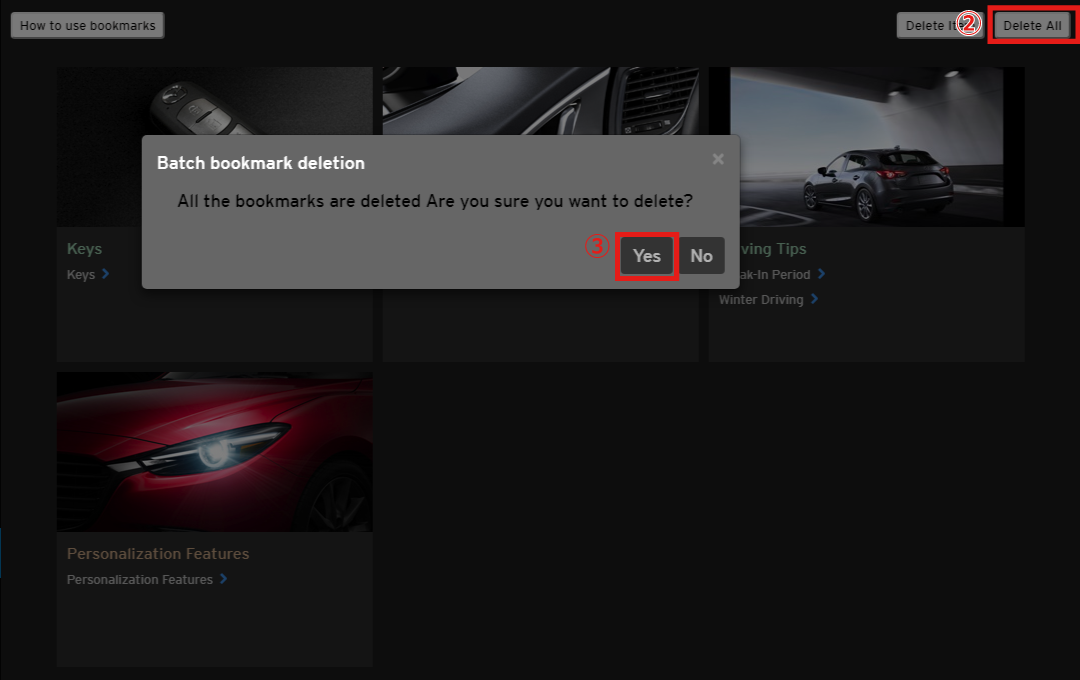Image resolution: width=1080 pixels, height=680 pixels.
Task: Confirm deletion with the Yes button
Action: (x=647, y=256)
